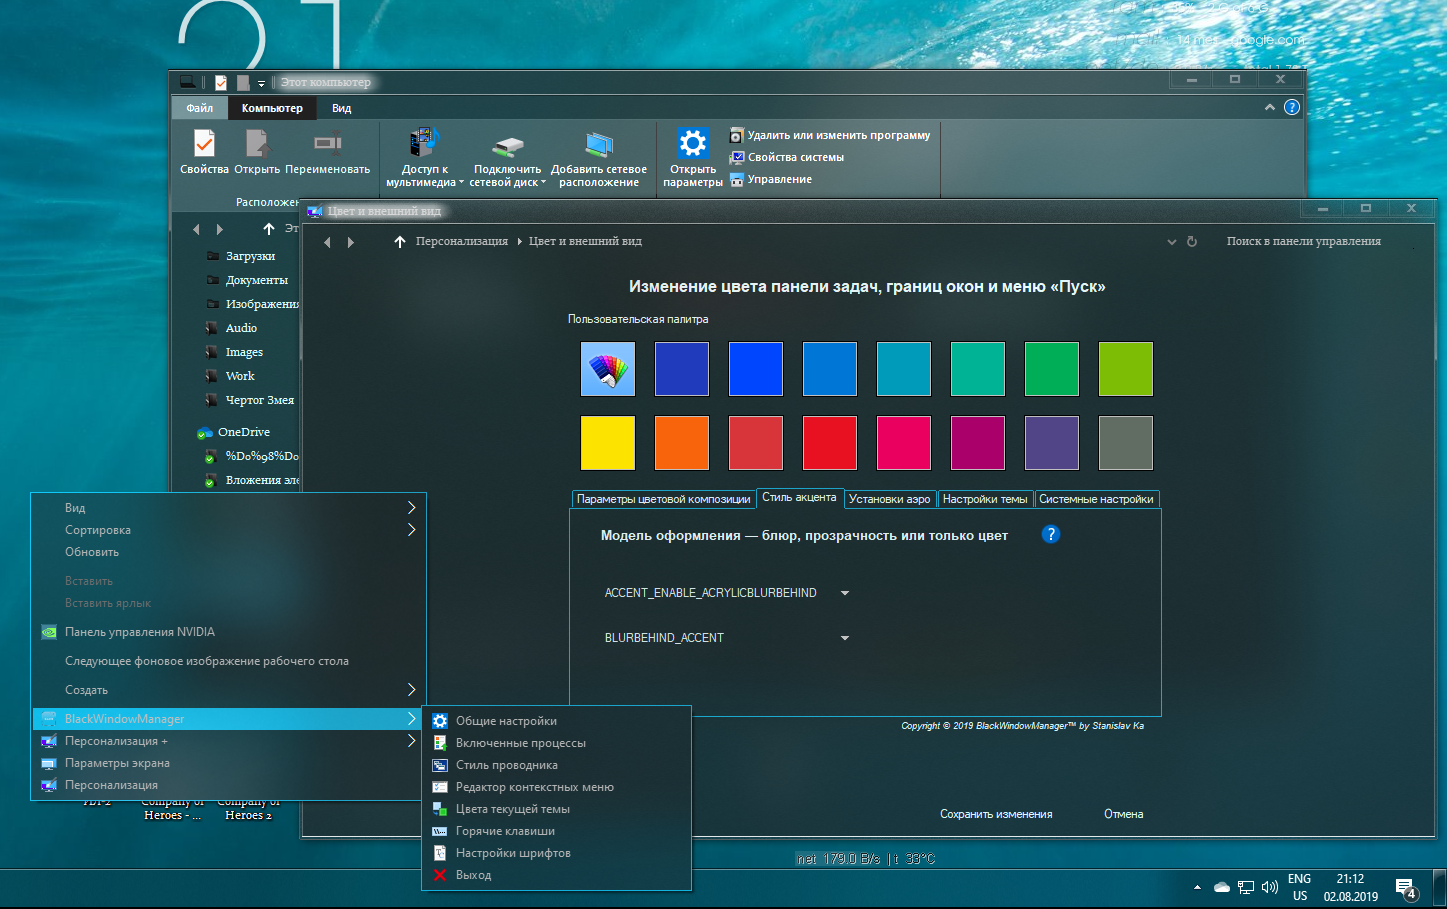Open the notification center in taskbar
Viewport: 1447px width, 909px height.
(x=1405, y=887)
